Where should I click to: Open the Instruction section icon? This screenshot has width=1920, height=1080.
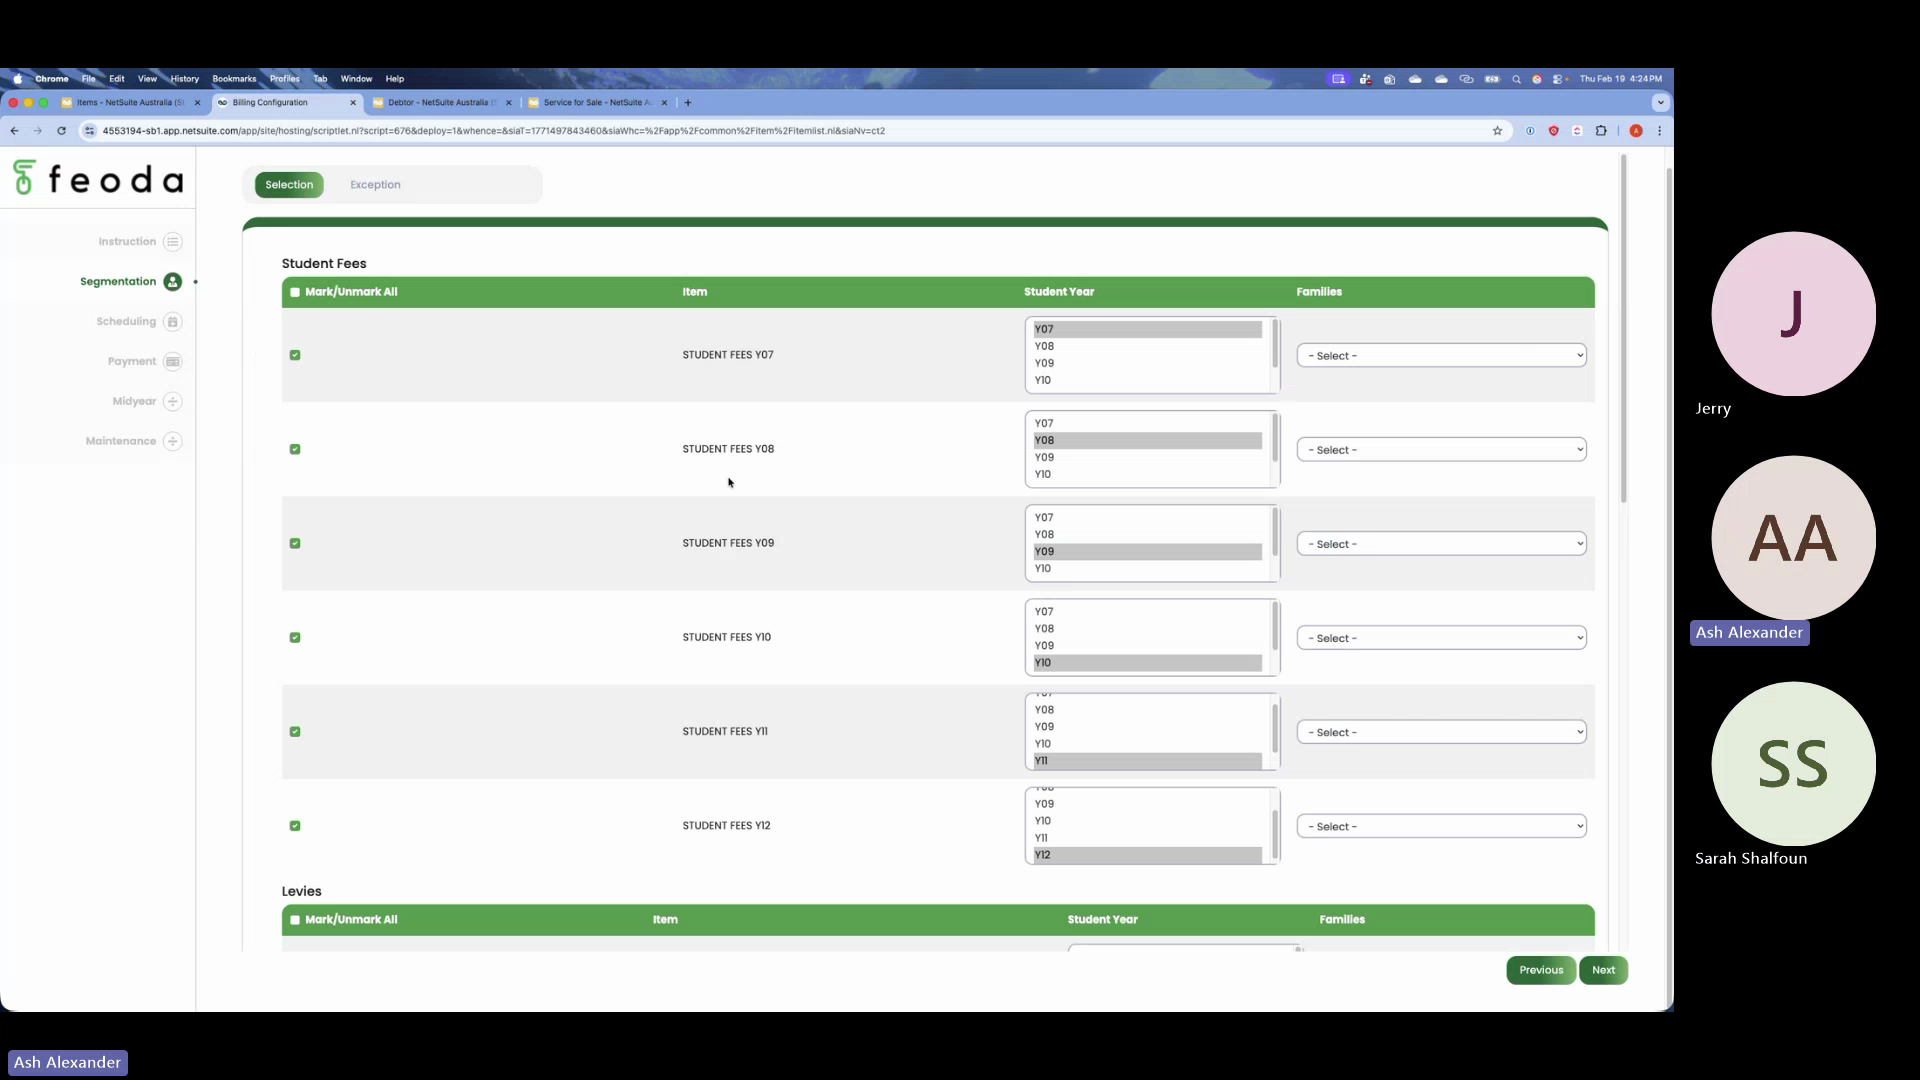173,241
